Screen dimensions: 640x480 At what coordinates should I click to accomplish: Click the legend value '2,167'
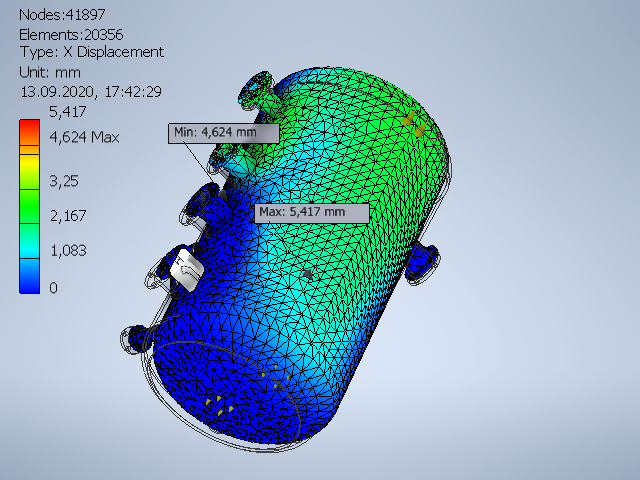coord(68,216)
